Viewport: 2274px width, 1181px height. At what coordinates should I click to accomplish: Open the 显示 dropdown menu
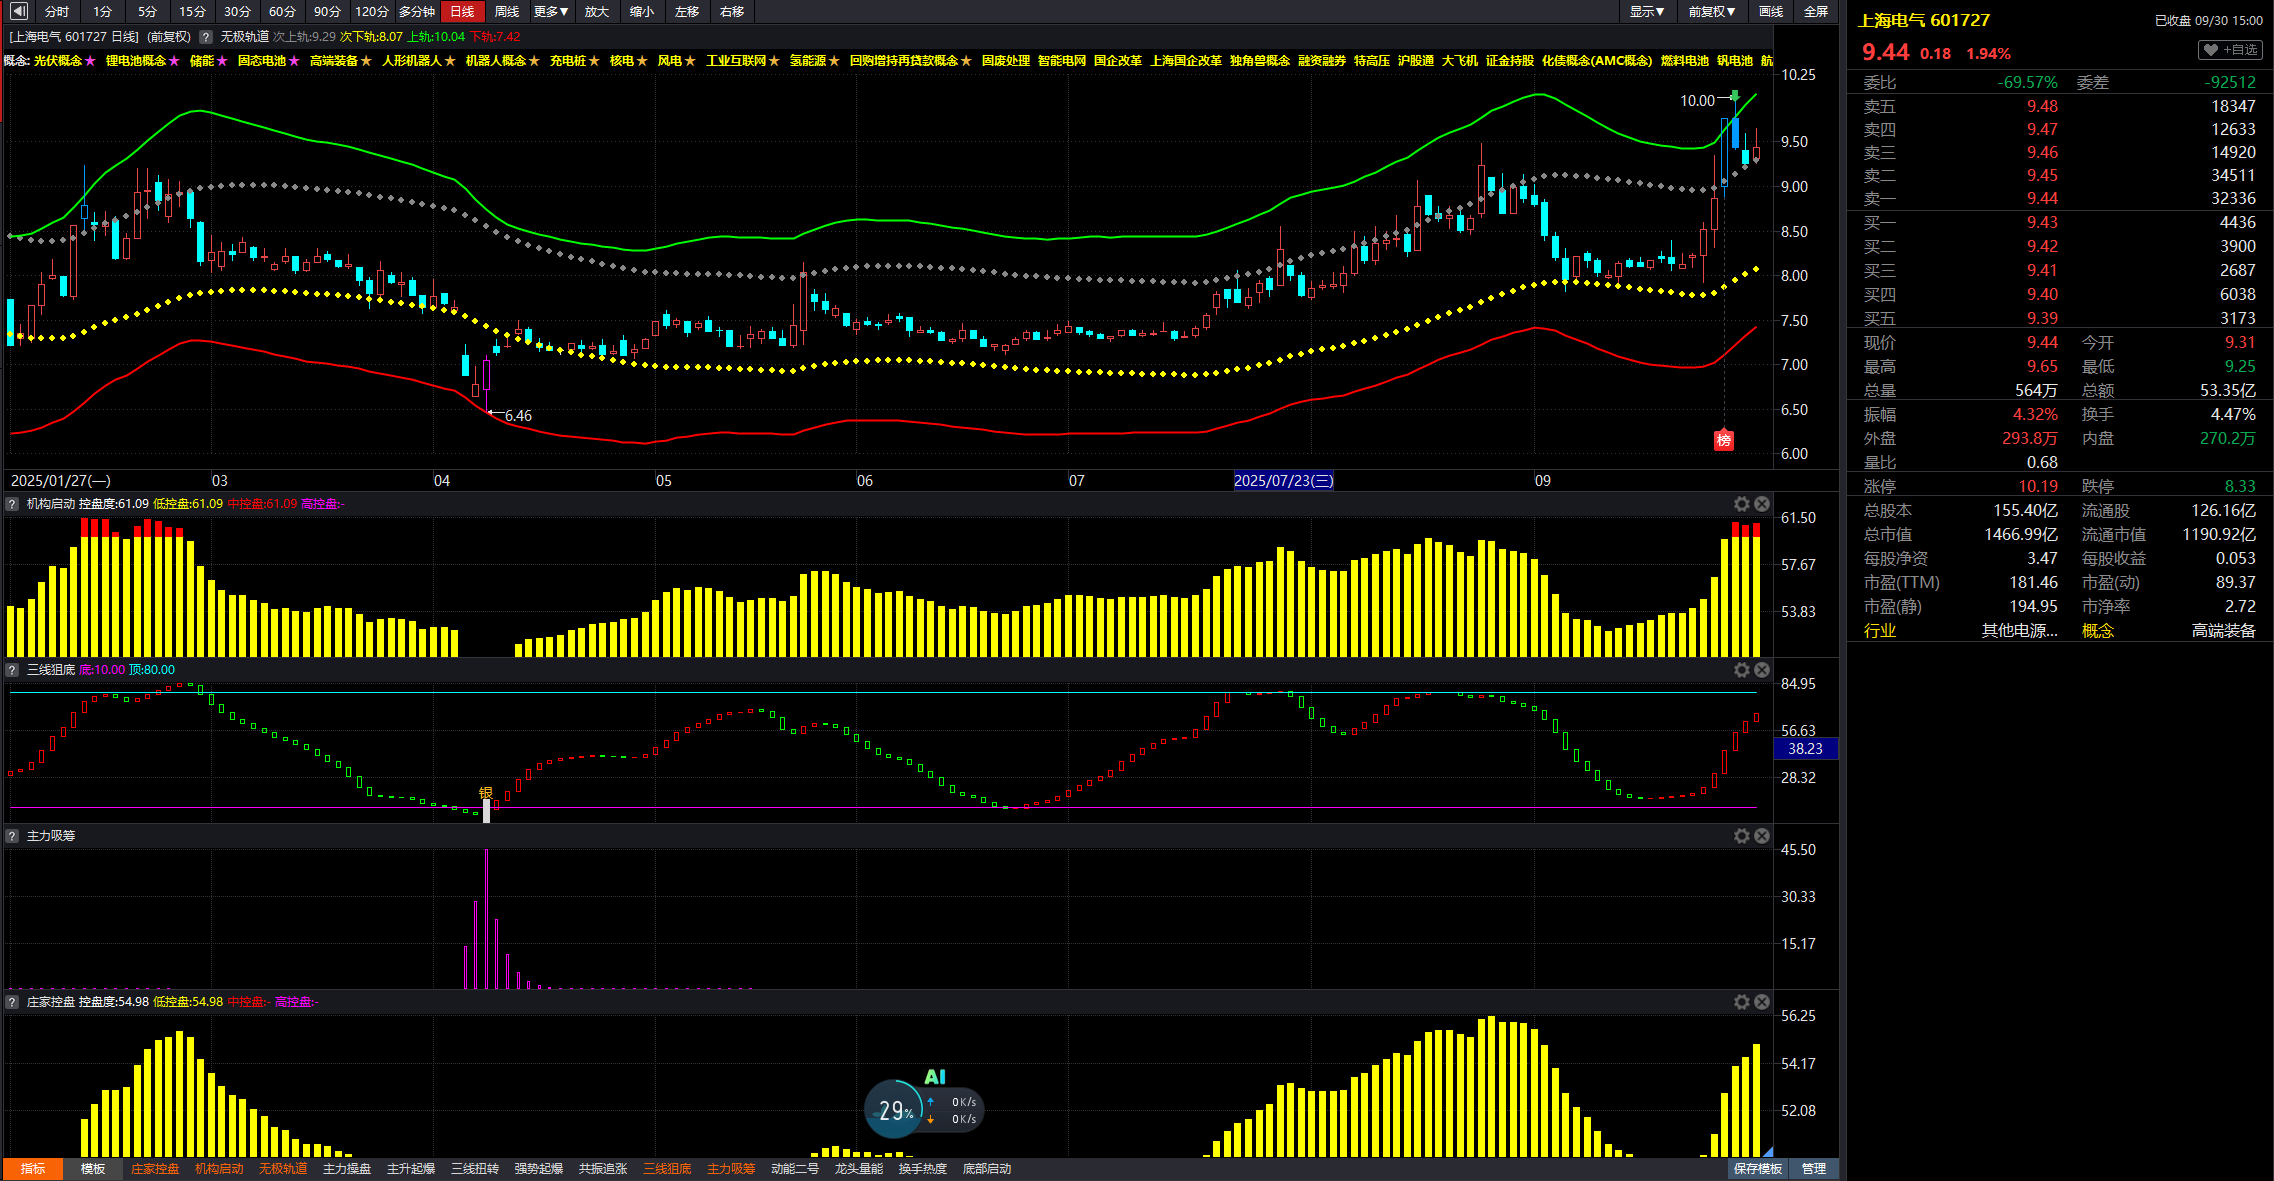[x=1646, y=11]
